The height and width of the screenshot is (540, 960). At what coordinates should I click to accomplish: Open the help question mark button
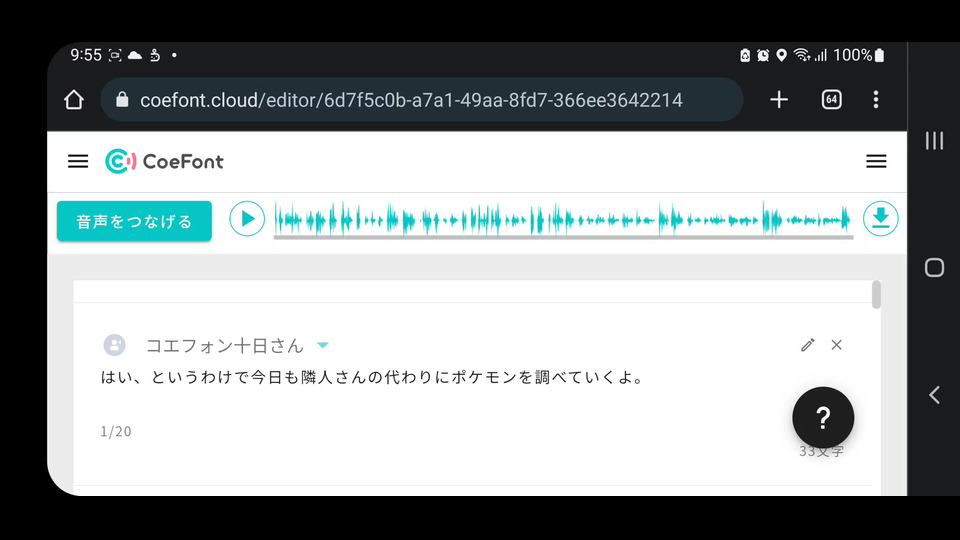[x=823, y=418]
